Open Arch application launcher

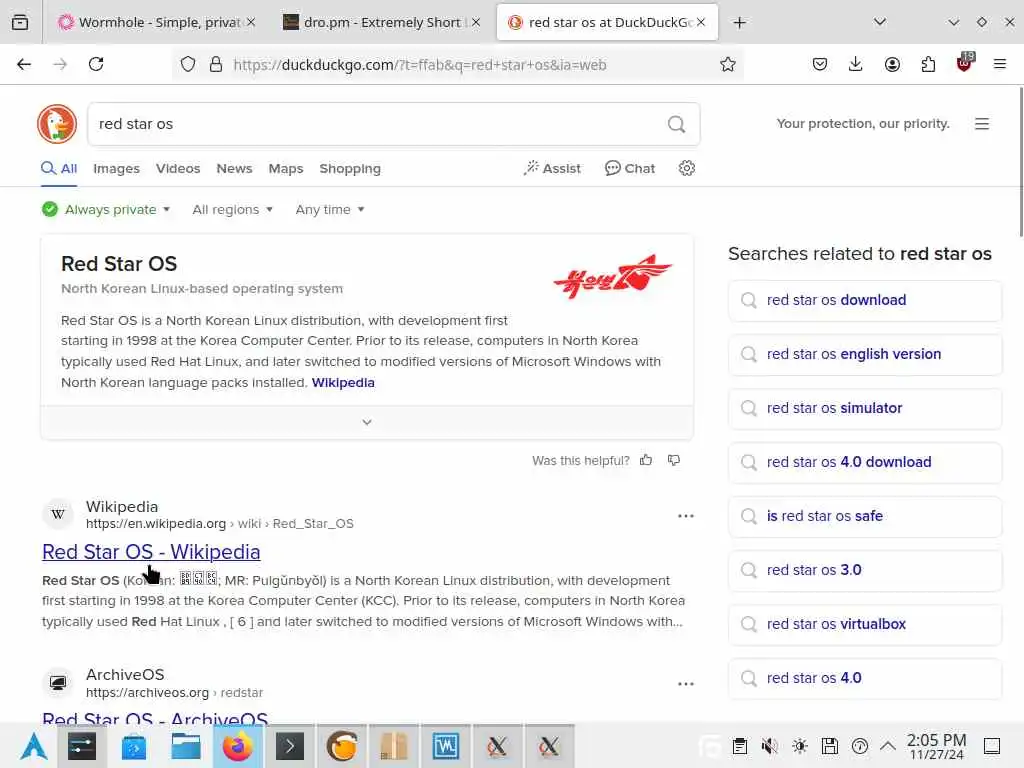click(x=34, y=746)
